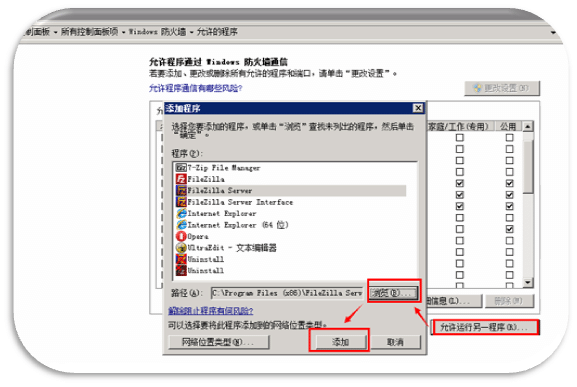577x387 pixels.
Task: Open the 允许程序通信有哪些风险? link
Action: (x=195, y=88)
